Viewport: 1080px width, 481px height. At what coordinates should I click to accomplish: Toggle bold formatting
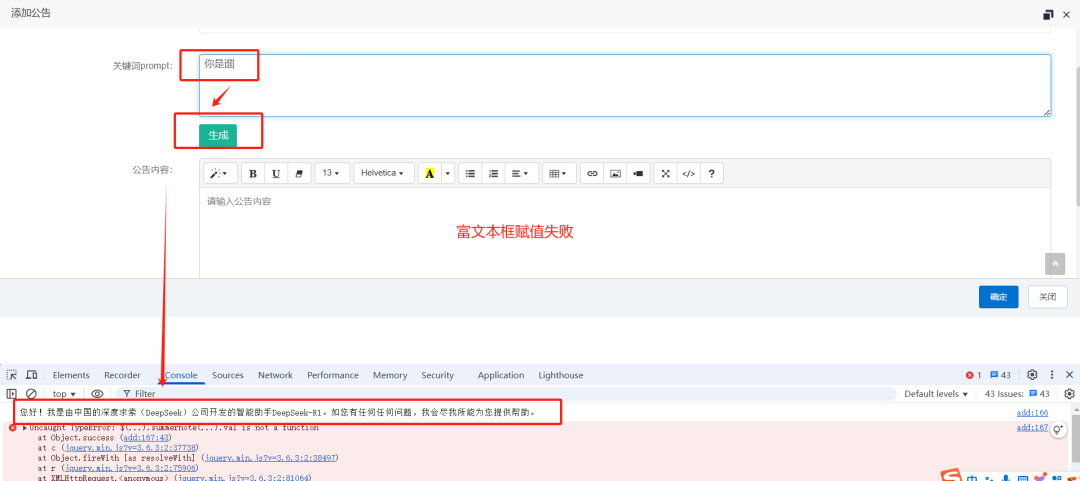point(253,173)
